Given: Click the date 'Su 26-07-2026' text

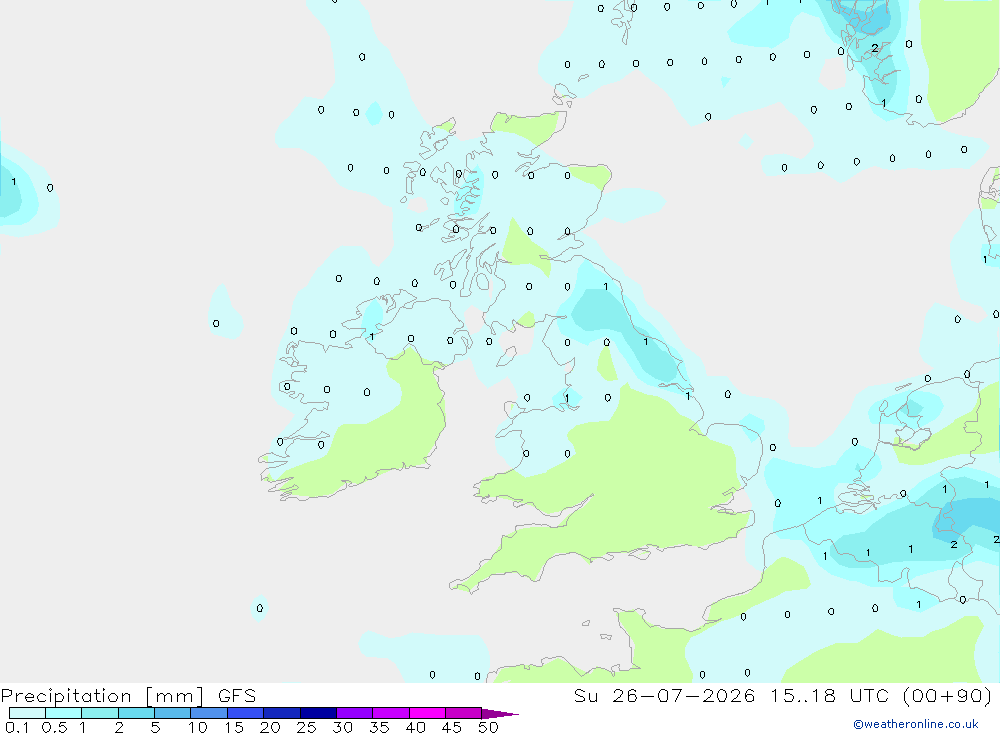Looking at the screenshot, I should coord(664,695).
